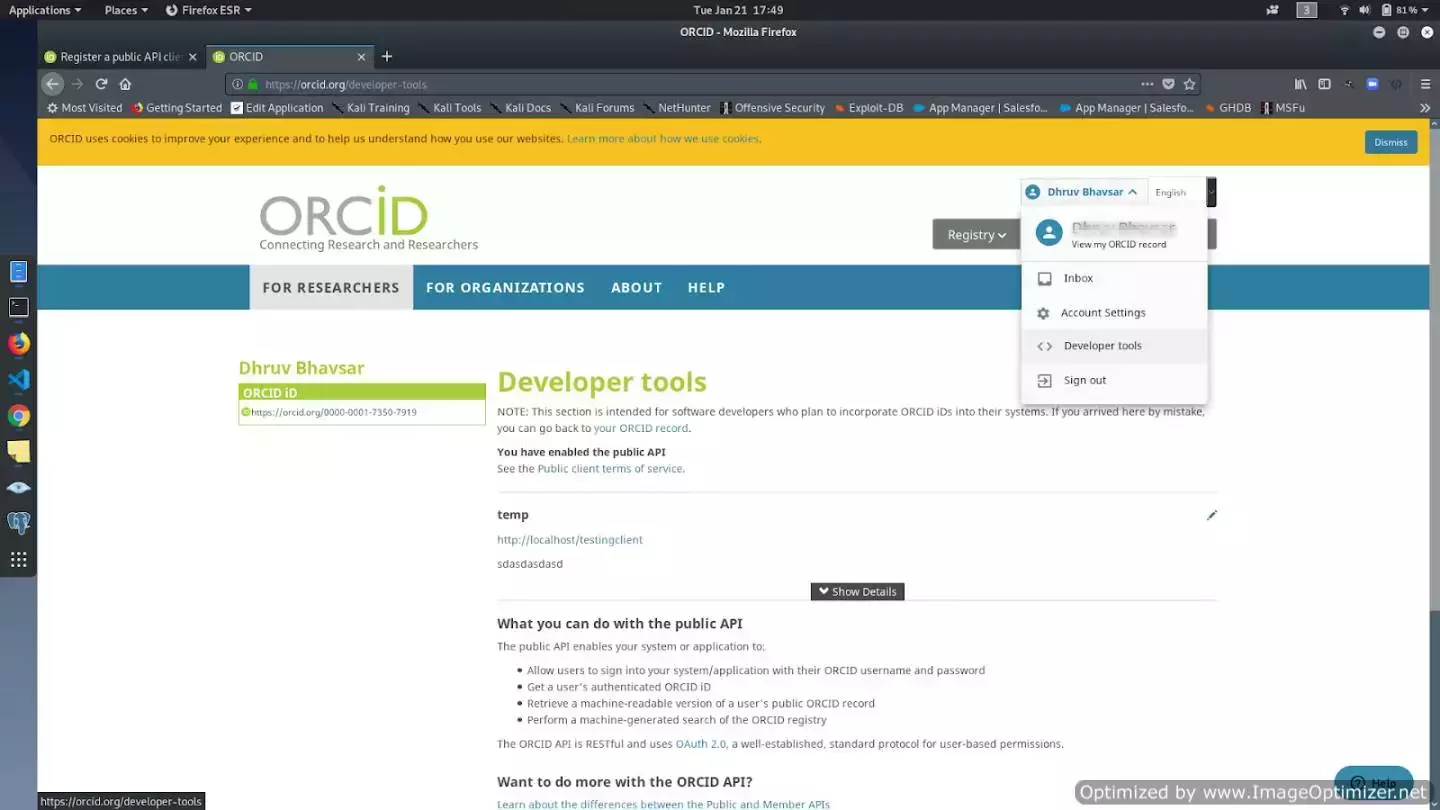Launch Chrome from the dock
This screenshot has width=1440, height=810.
(18, 416)
